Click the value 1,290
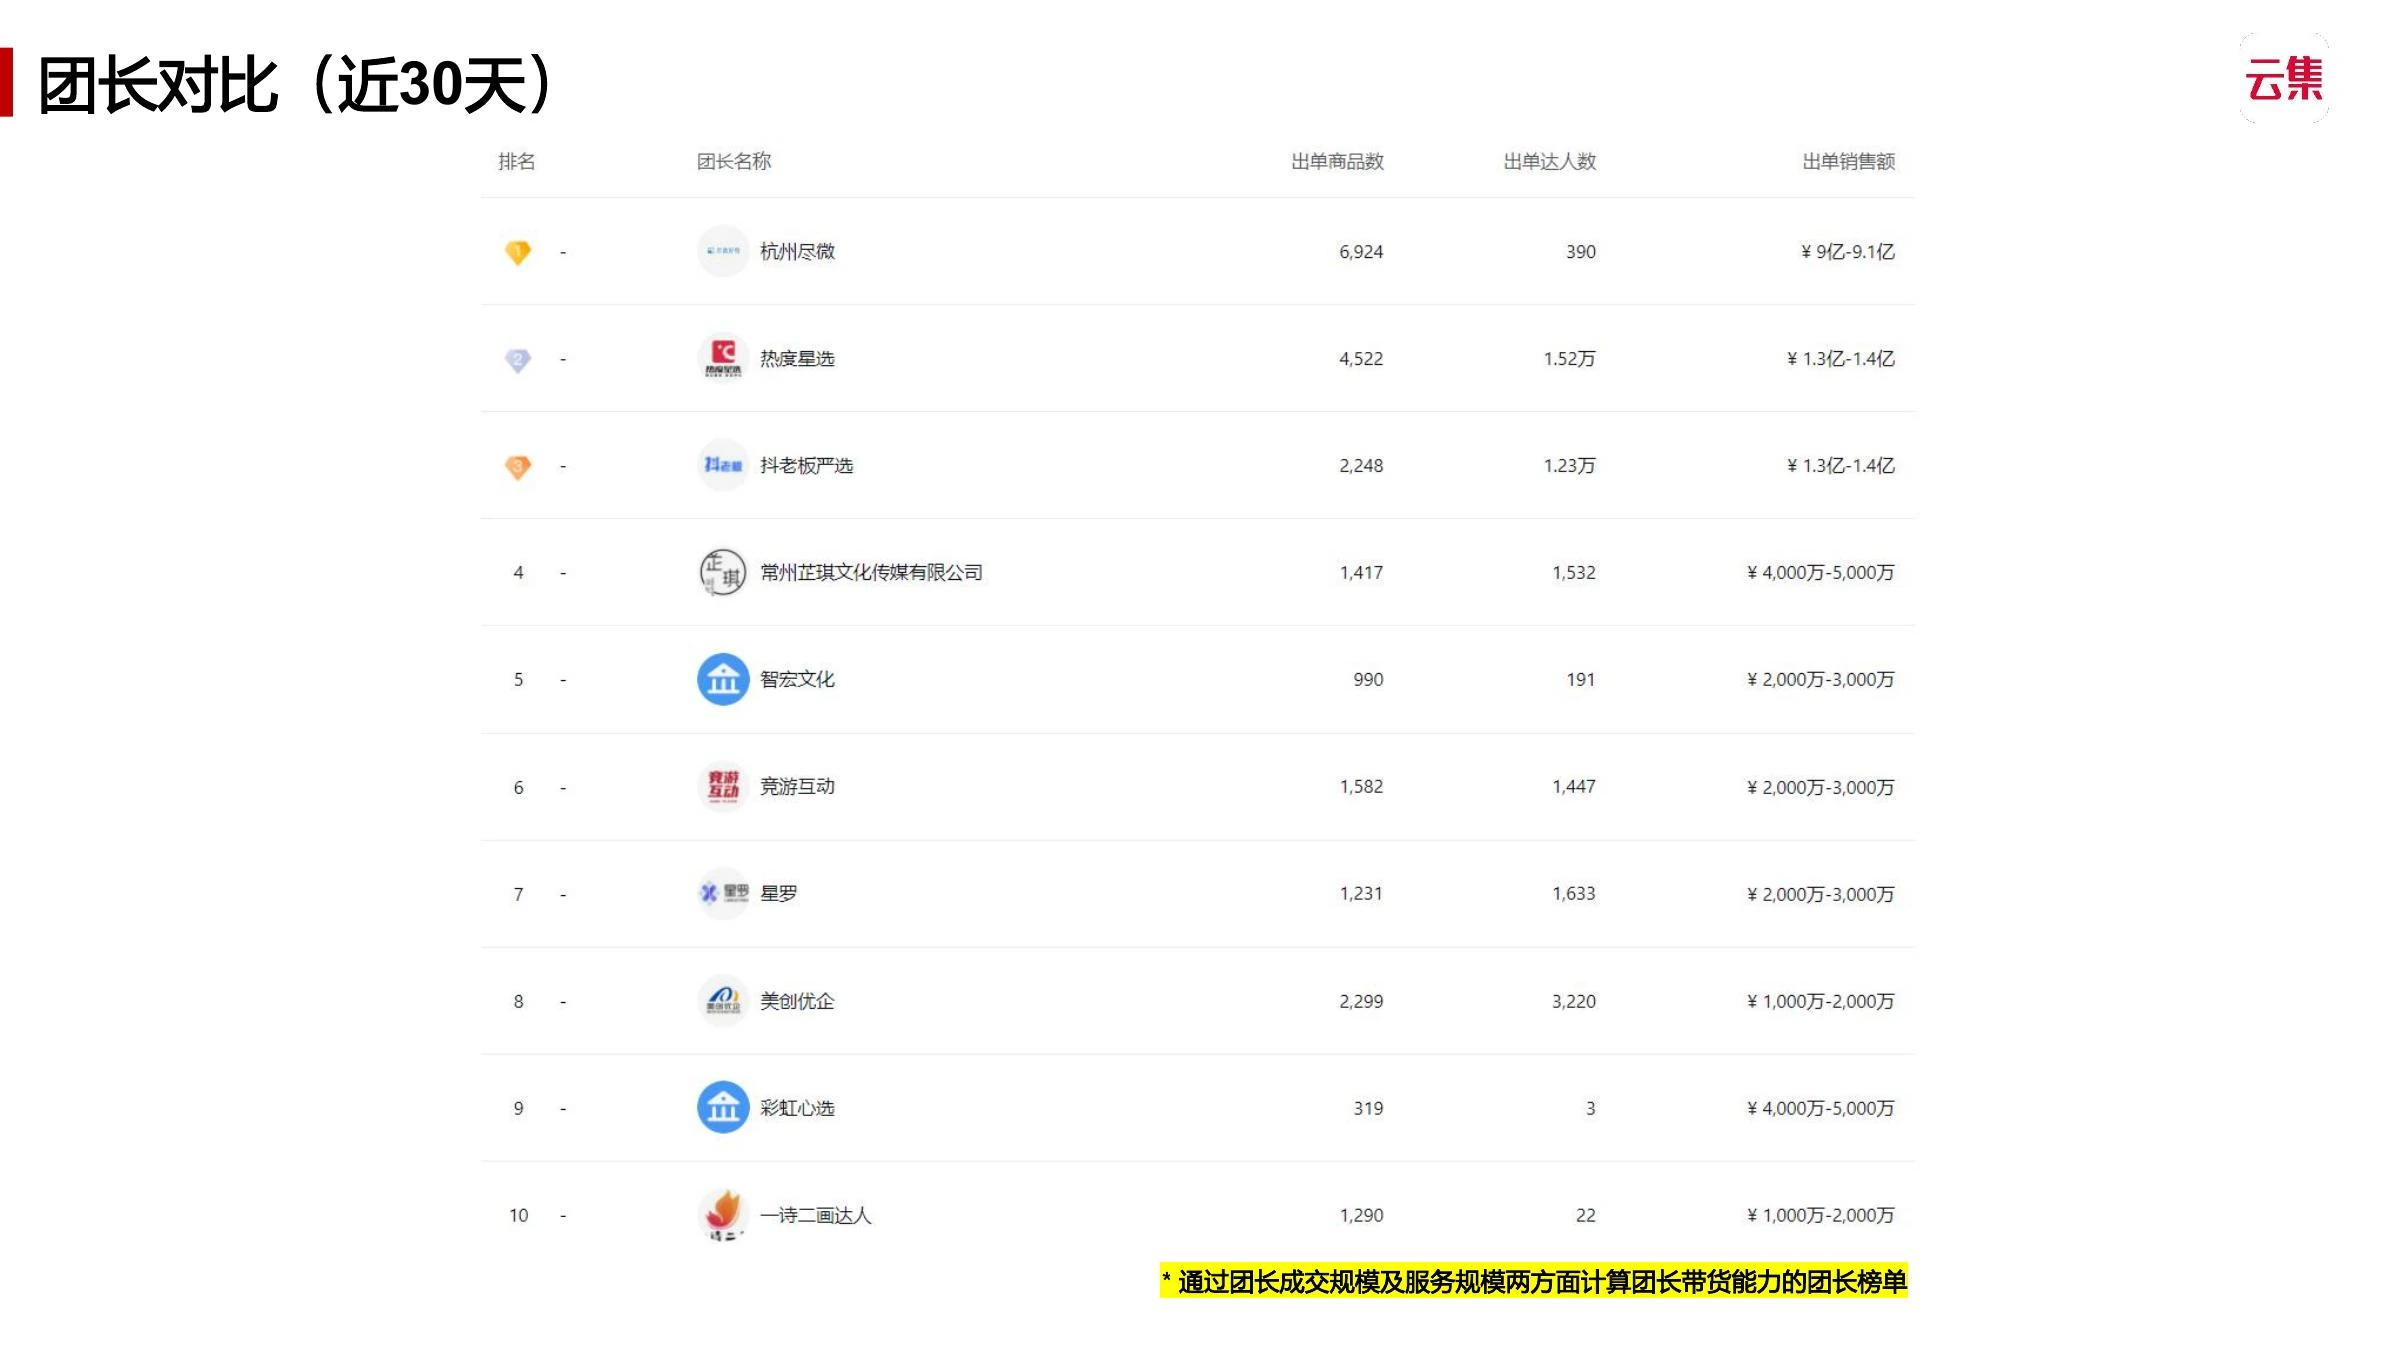Screen dimensions: 2400x1350 [1361, 1214]
